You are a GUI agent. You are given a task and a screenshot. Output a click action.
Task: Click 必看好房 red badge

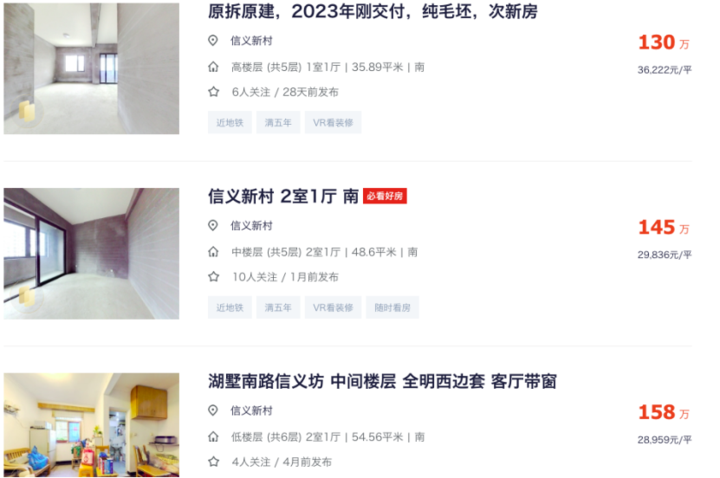[385, 196]
